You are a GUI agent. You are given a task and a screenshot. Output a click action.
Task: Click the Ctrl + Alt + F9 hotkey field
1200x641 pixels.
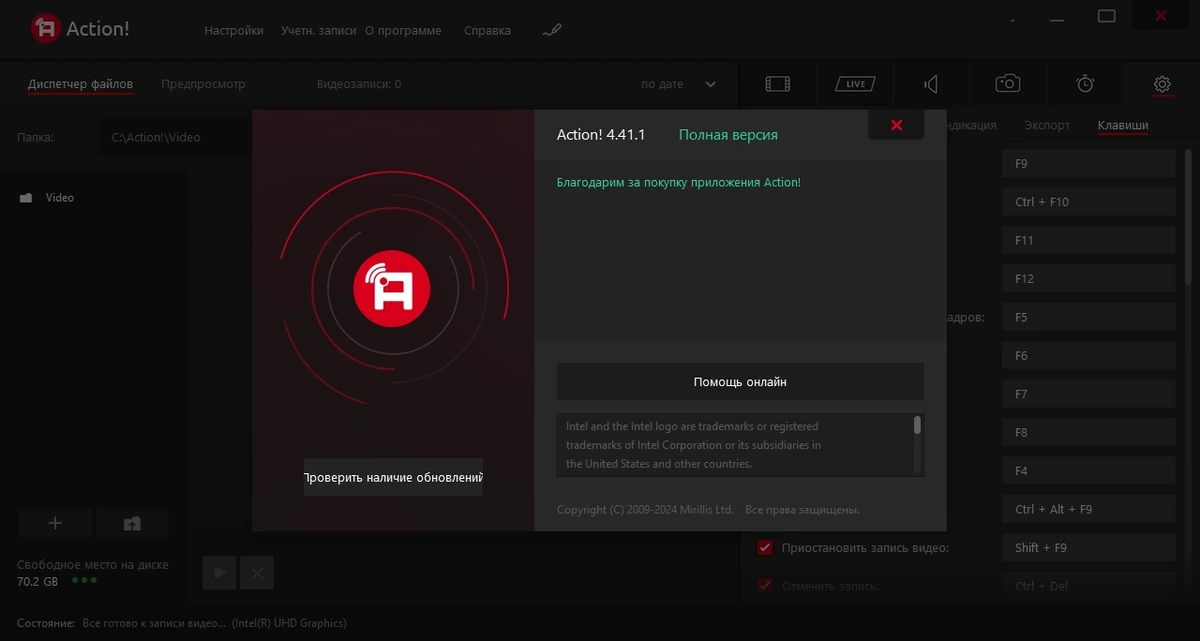coord(1089,509)
